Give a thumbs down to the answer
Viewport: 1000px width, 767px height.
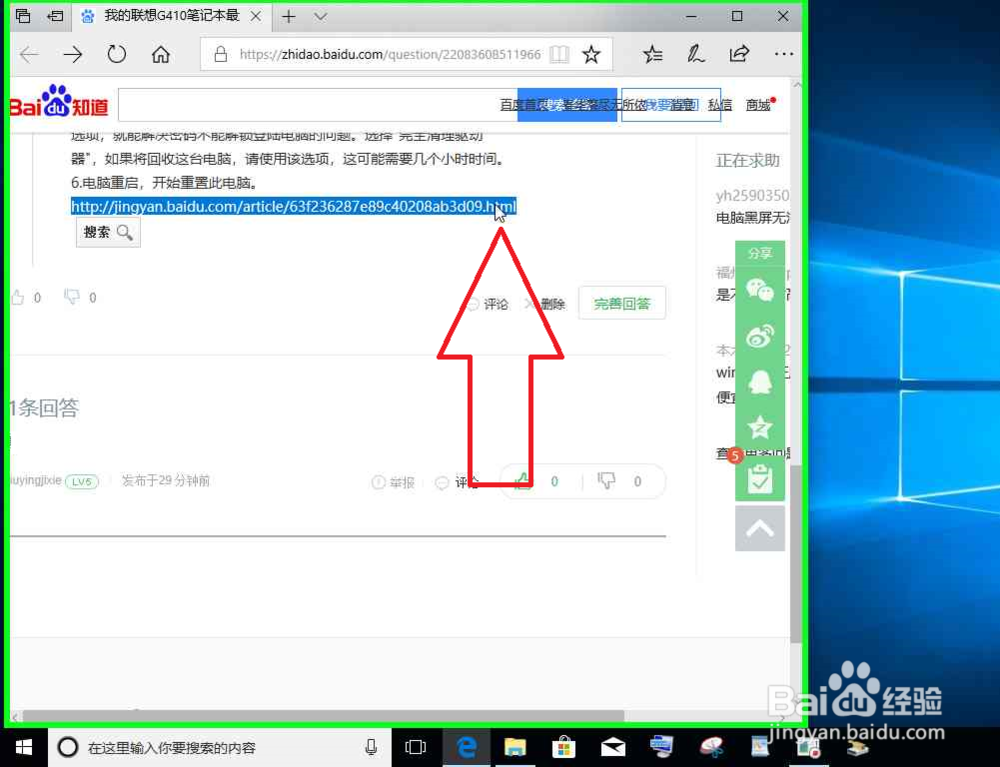click(x=606, y=481)
